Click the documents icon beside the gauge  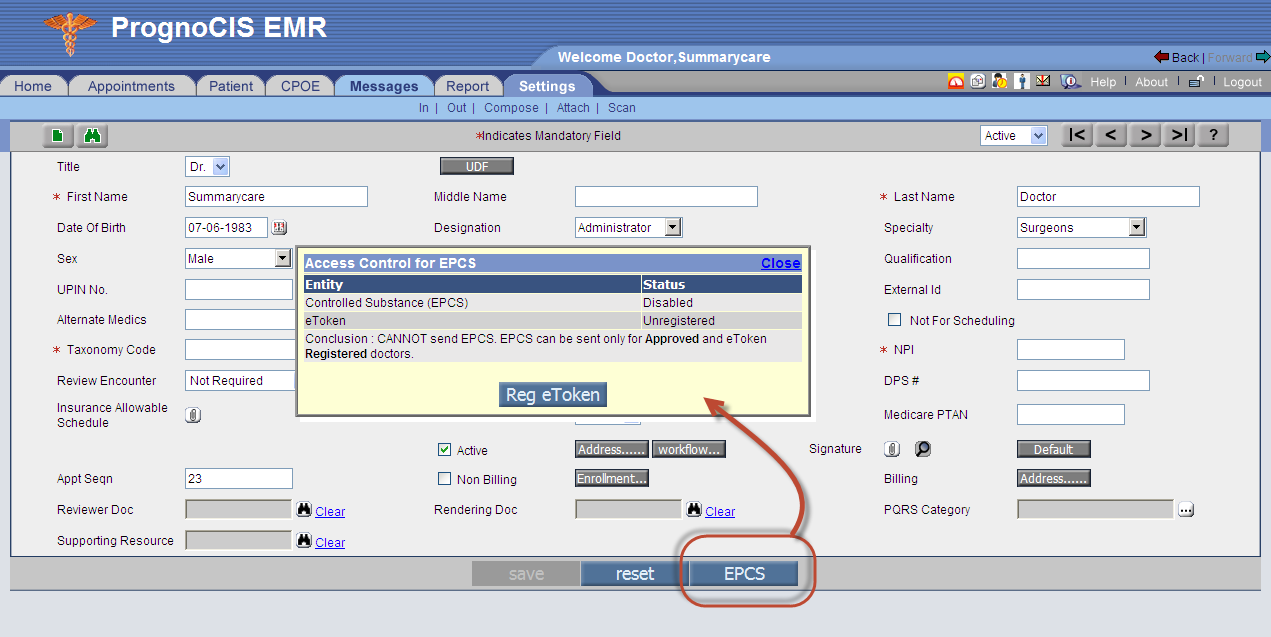click(978, 82)
